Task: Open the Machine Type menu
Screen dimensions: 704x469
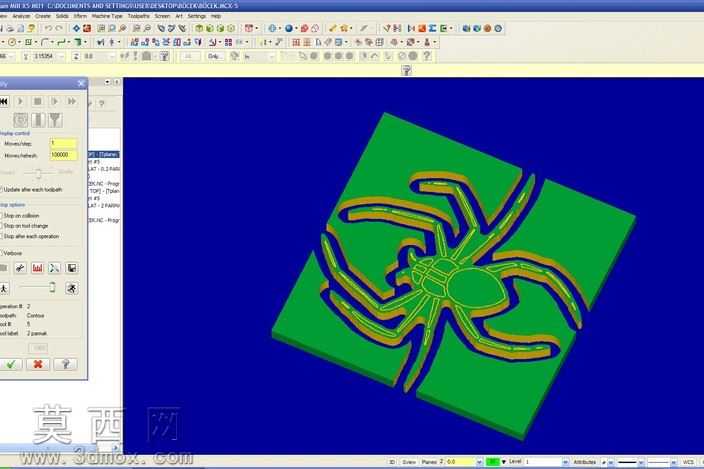Action: point(107,16)
